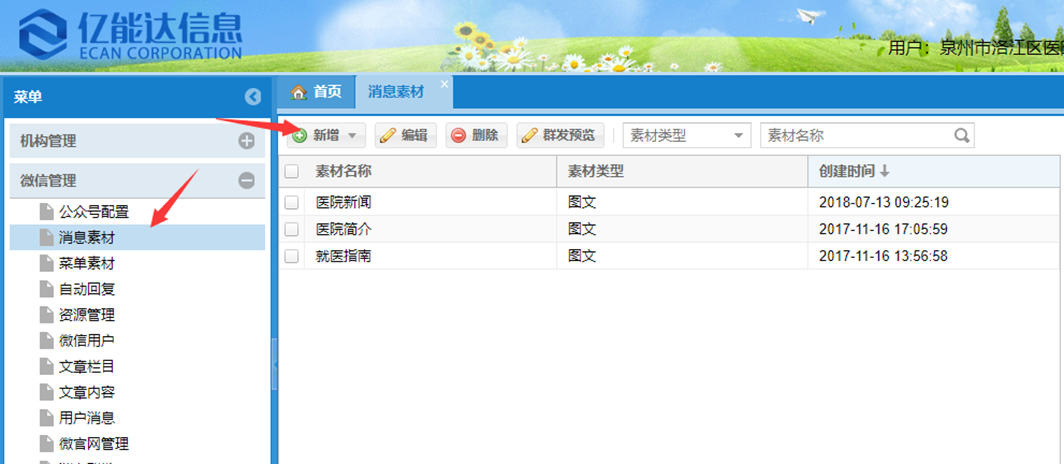Collapse the 微信管理 section

[246, 181]
